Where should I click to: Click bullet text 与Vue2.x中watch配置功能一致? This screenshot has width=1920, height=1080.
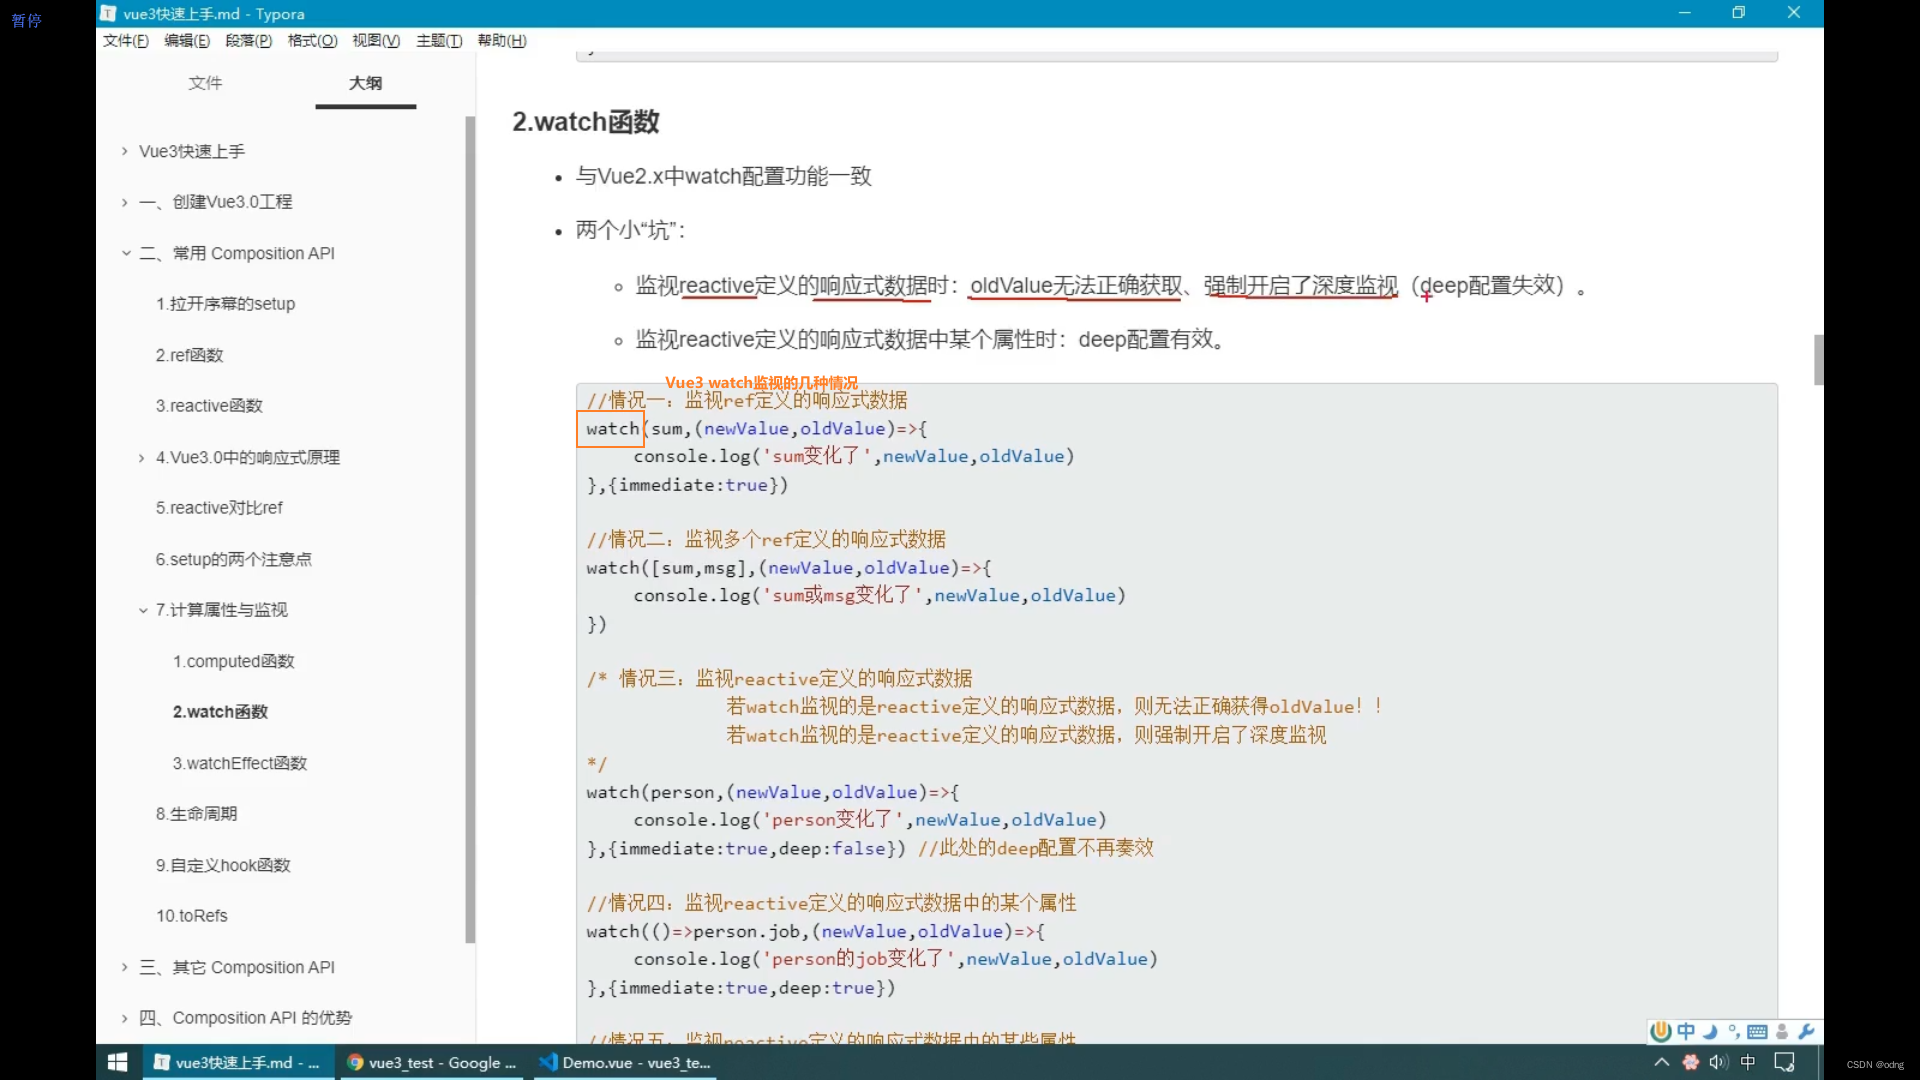pyautogui.click(x=723, y=177)
